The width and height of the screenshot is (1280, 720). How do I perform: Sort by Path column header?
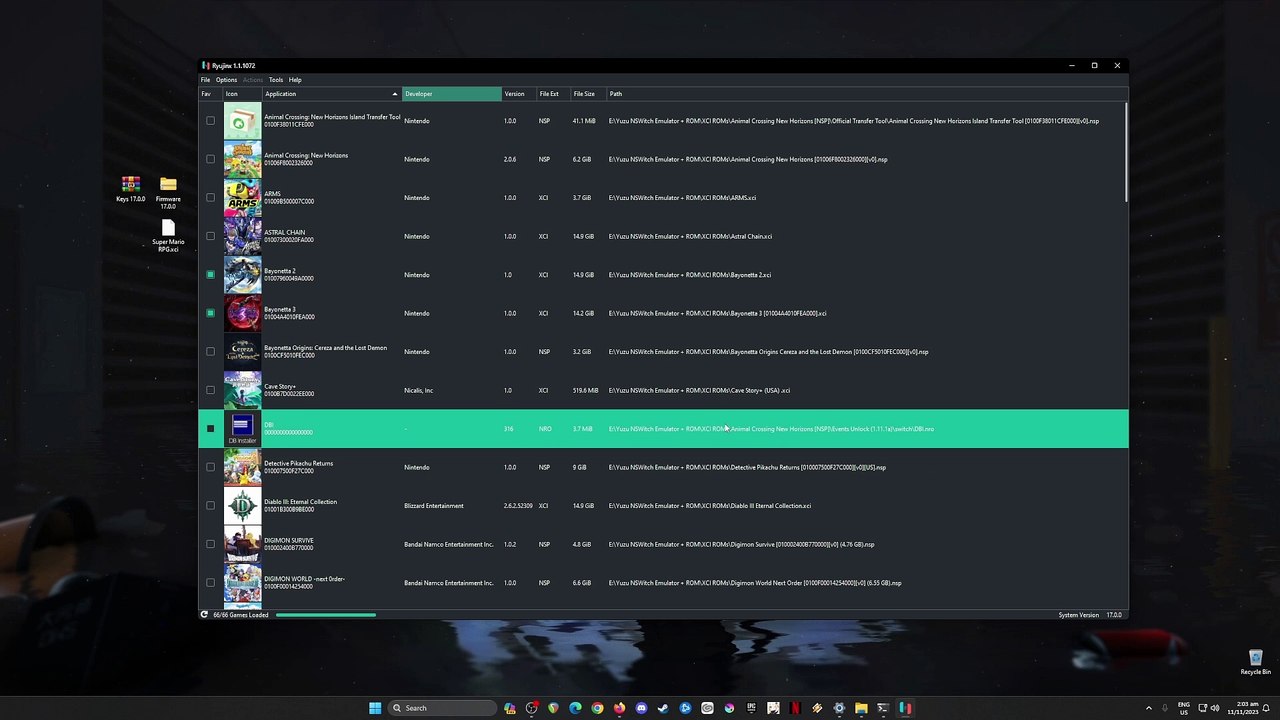[867, 94]
